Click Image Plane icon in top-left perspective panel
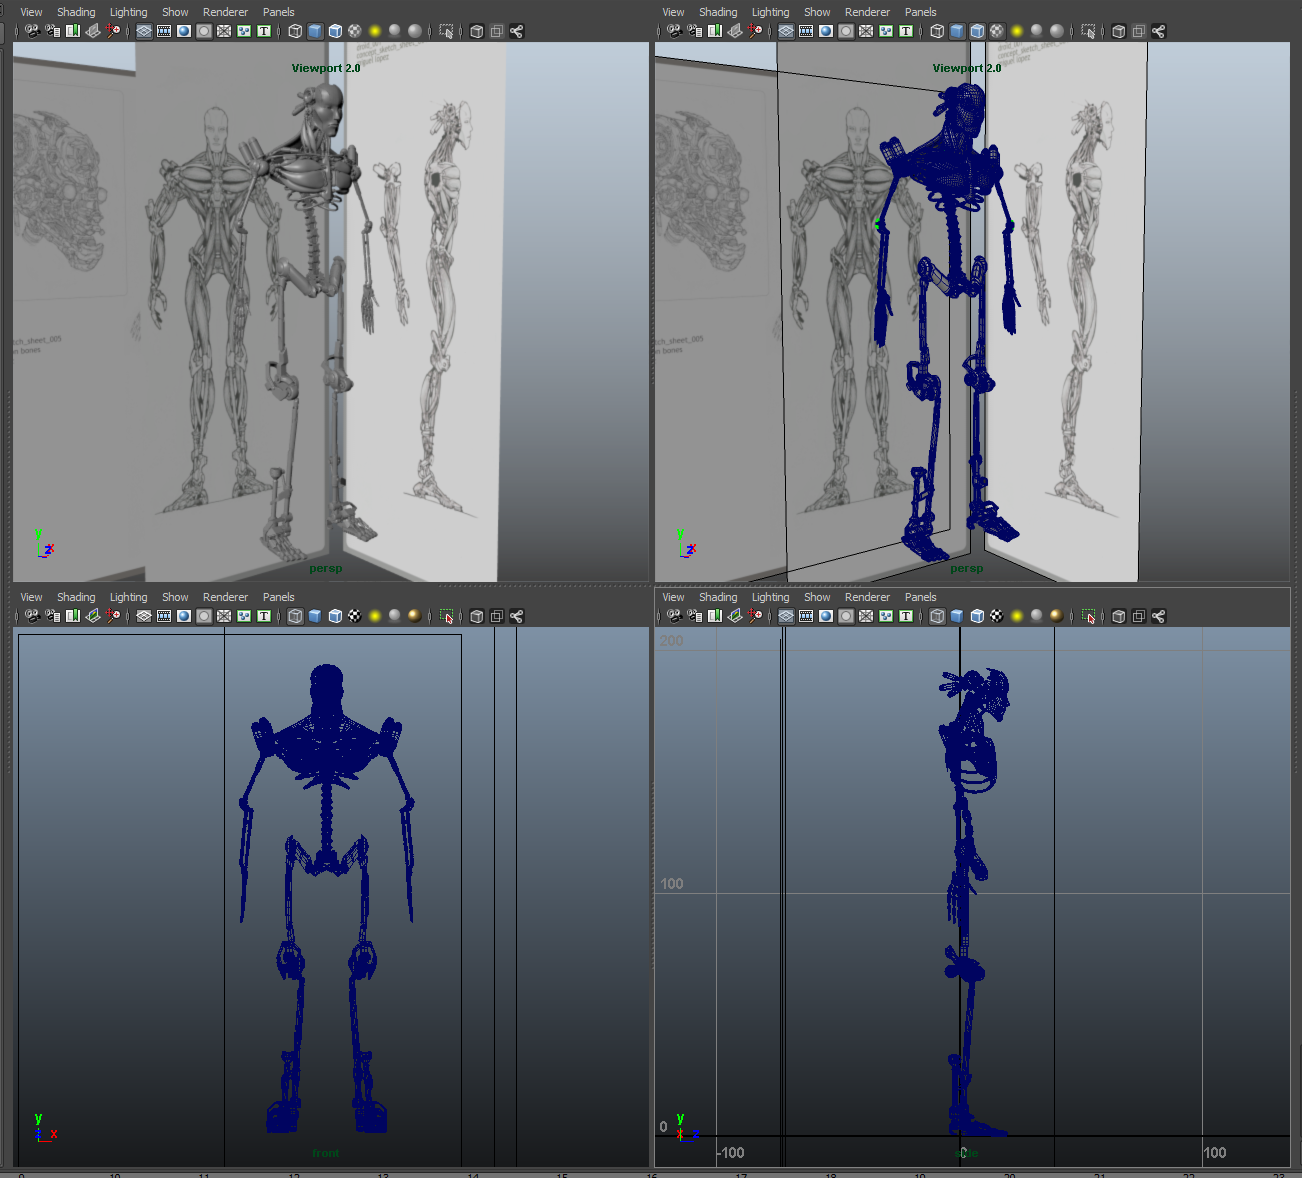This screenshot has height=1178, width=1302. (x=93, y=31)
